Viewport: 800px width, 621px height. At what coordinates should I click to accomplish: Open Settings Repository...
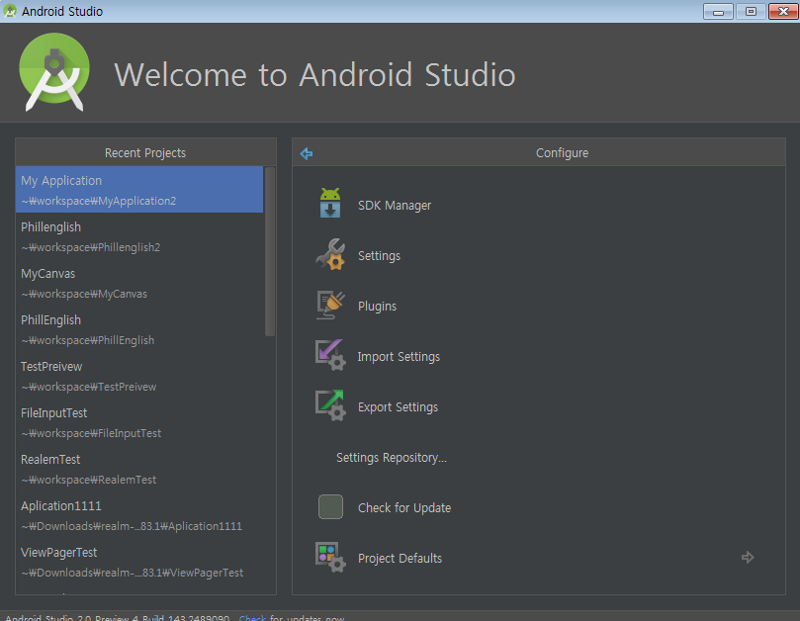391,458
